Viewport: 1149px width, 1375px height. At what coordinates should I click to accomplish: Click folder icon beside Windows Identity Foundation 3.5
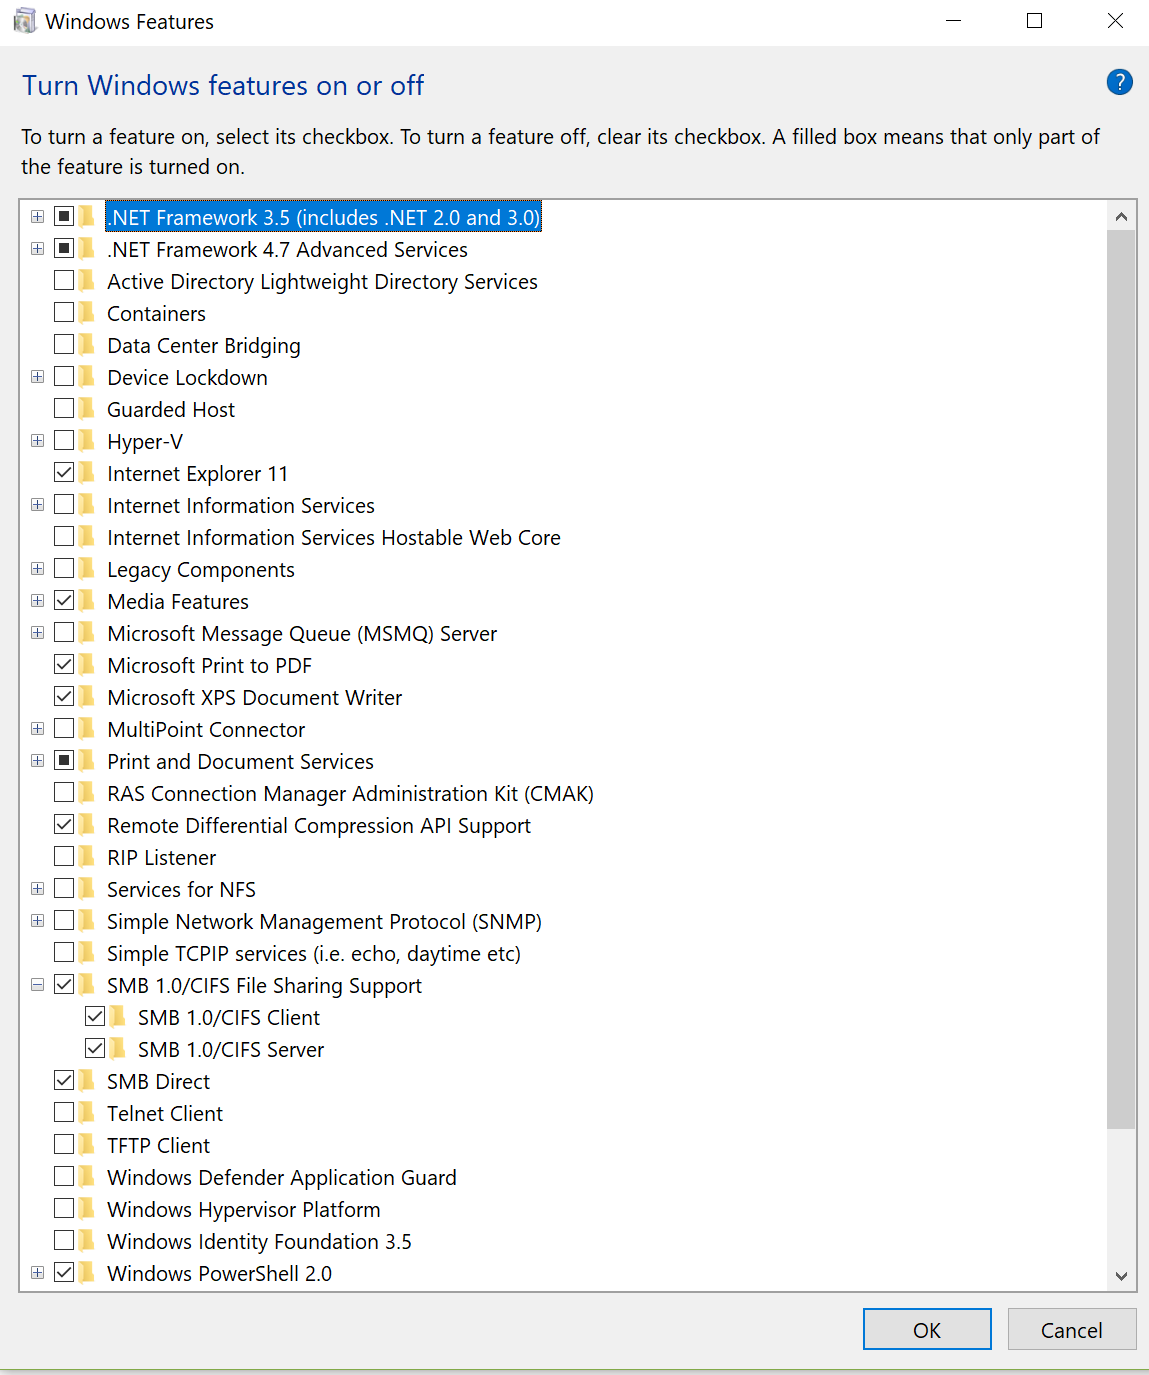(88, 1241)
